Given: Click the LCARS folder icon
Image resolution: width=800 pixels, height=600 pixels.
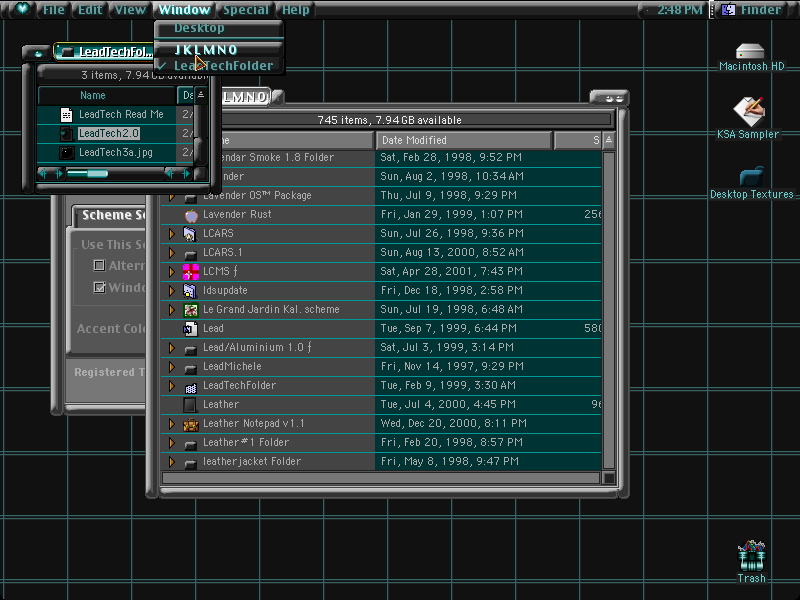Looking at the screenshot, I should pos(190,234).
